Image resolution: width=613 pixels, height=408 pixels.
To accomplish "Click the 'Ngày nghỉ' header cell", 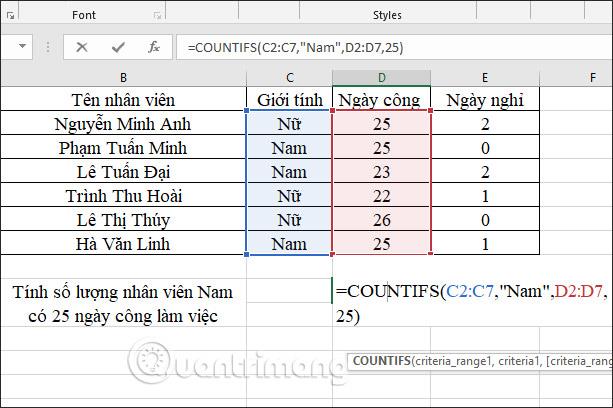I will (x=485, y=99).
